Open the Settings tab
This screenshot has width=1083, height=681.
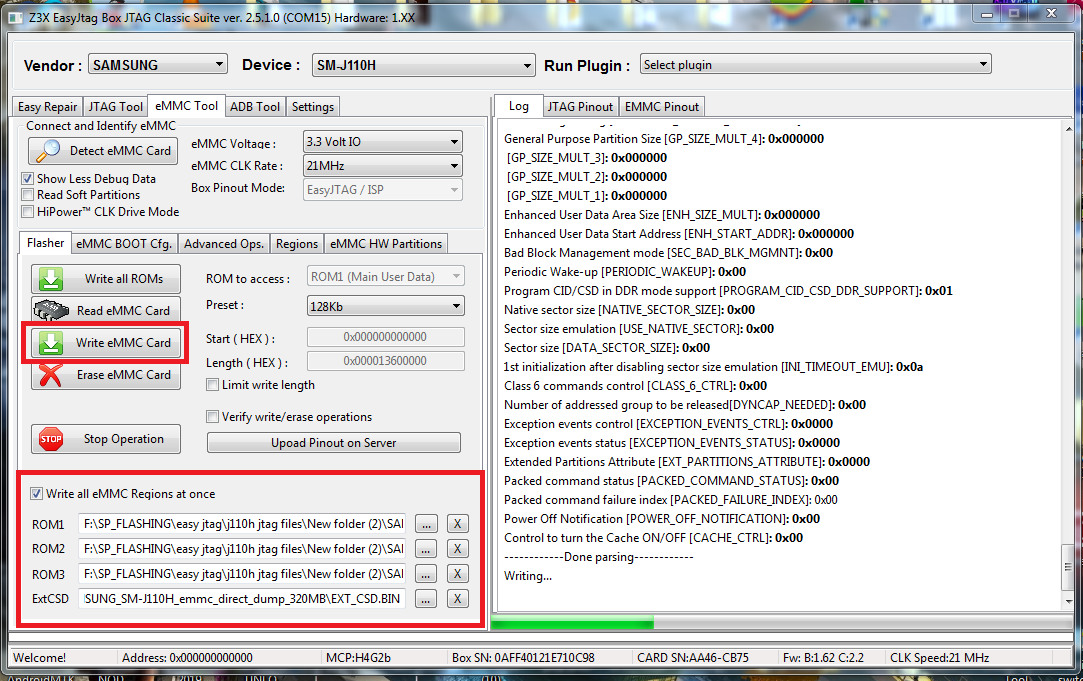coord(312,106)
